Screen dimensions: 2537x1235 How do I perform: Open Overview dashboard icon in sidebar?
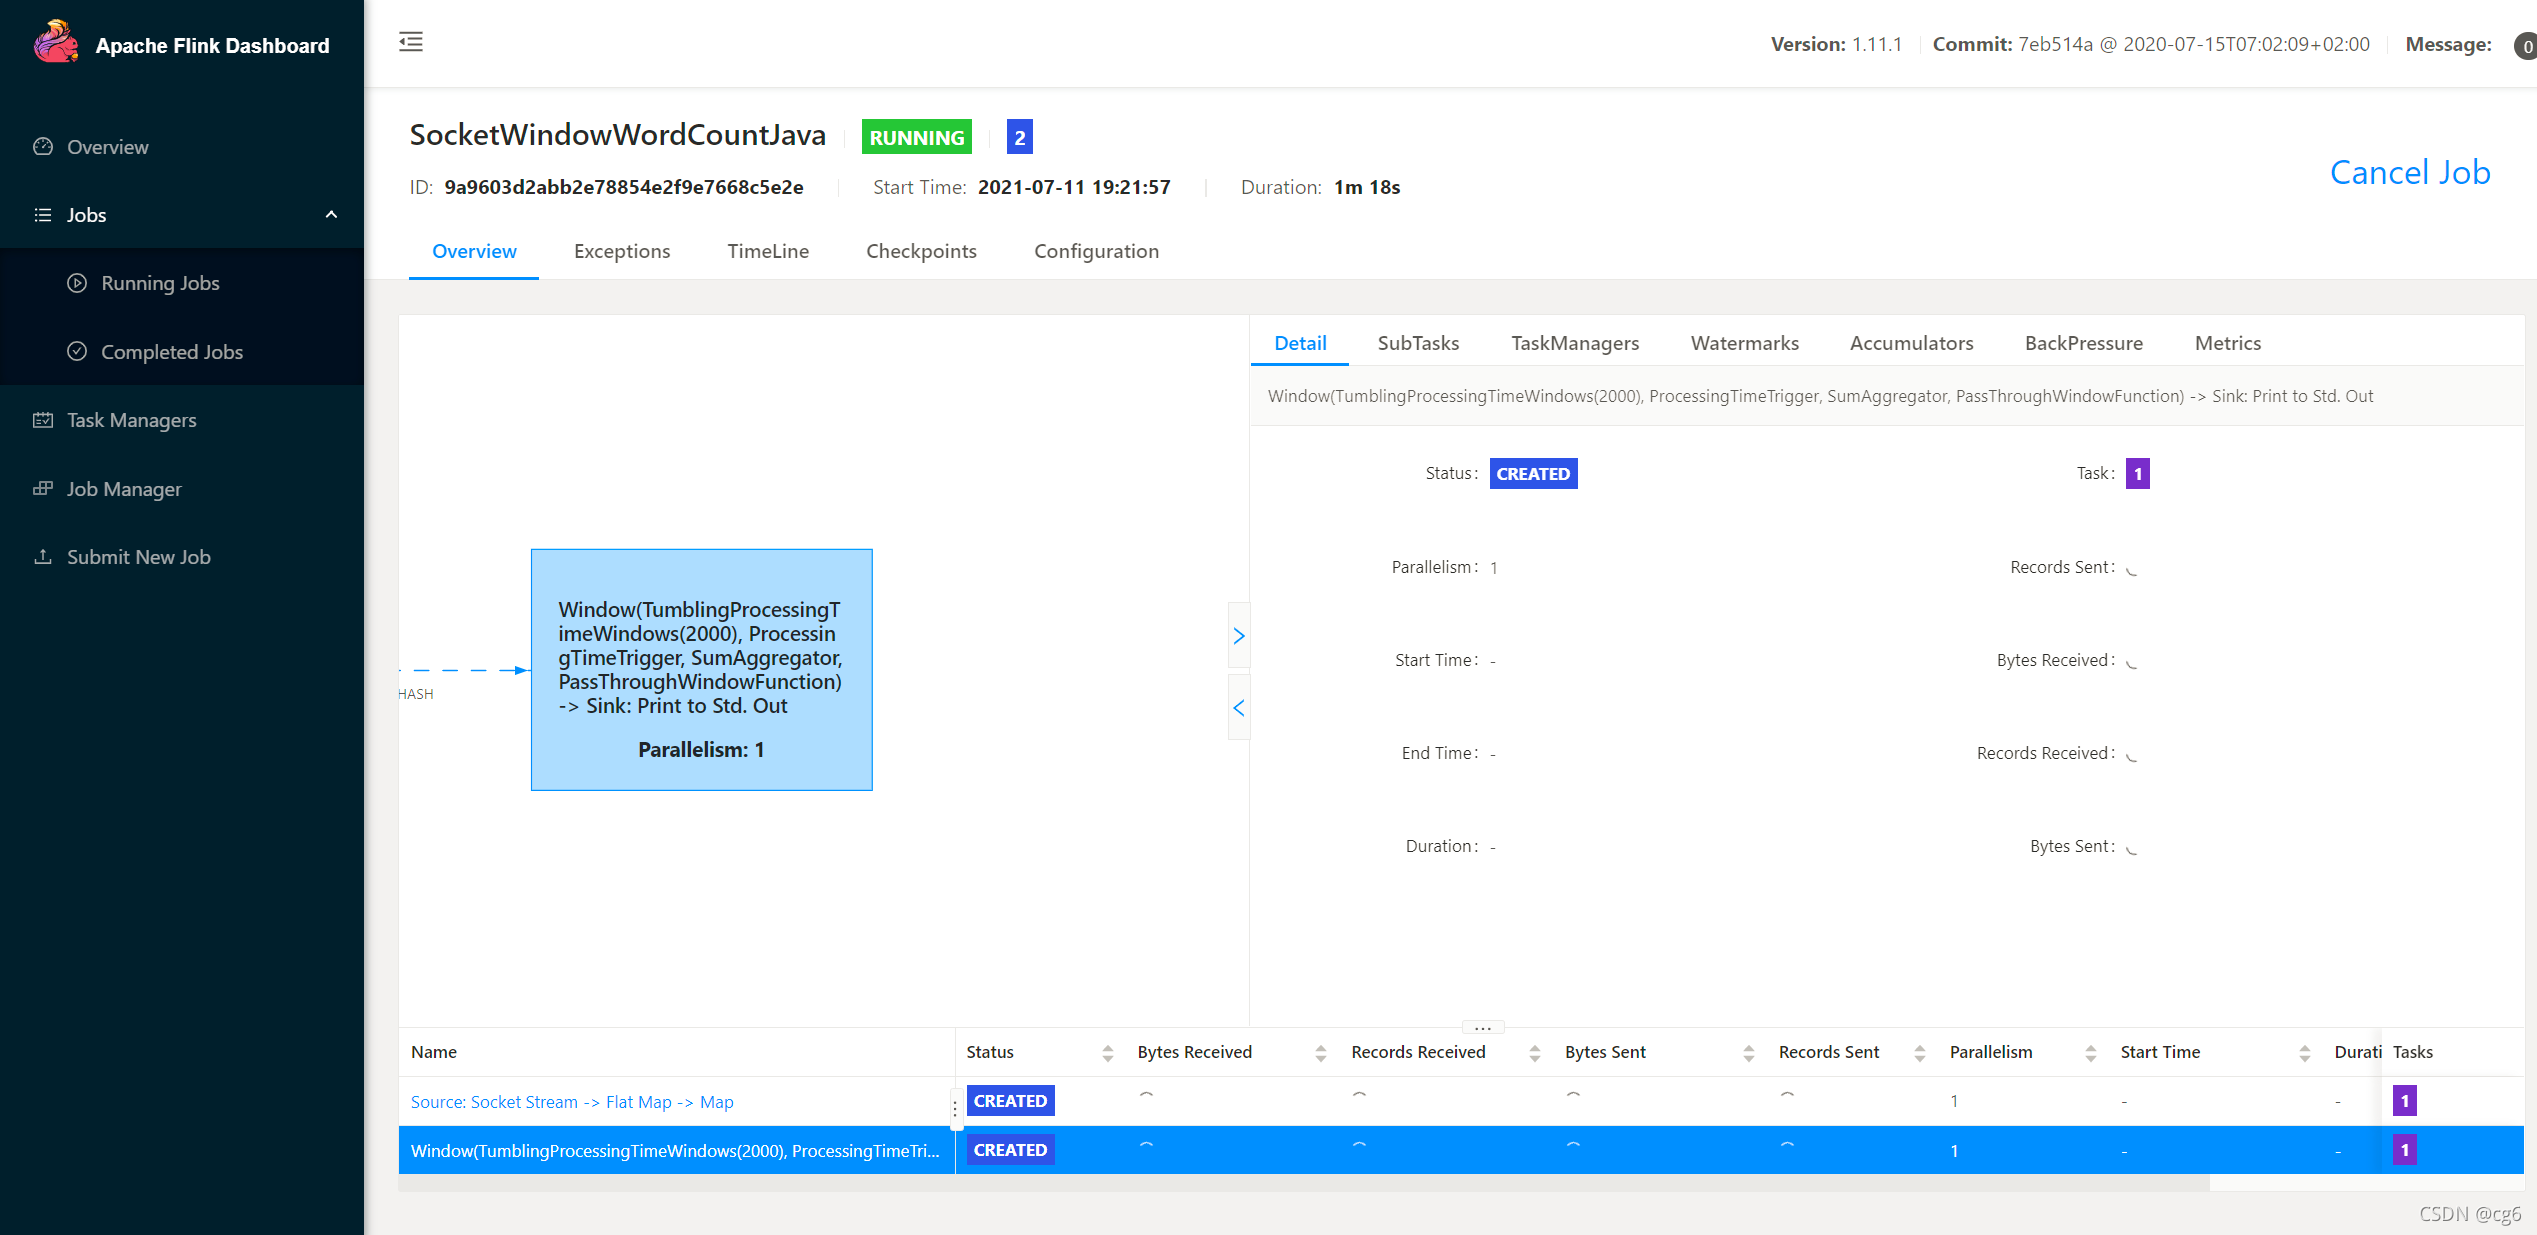43,147
